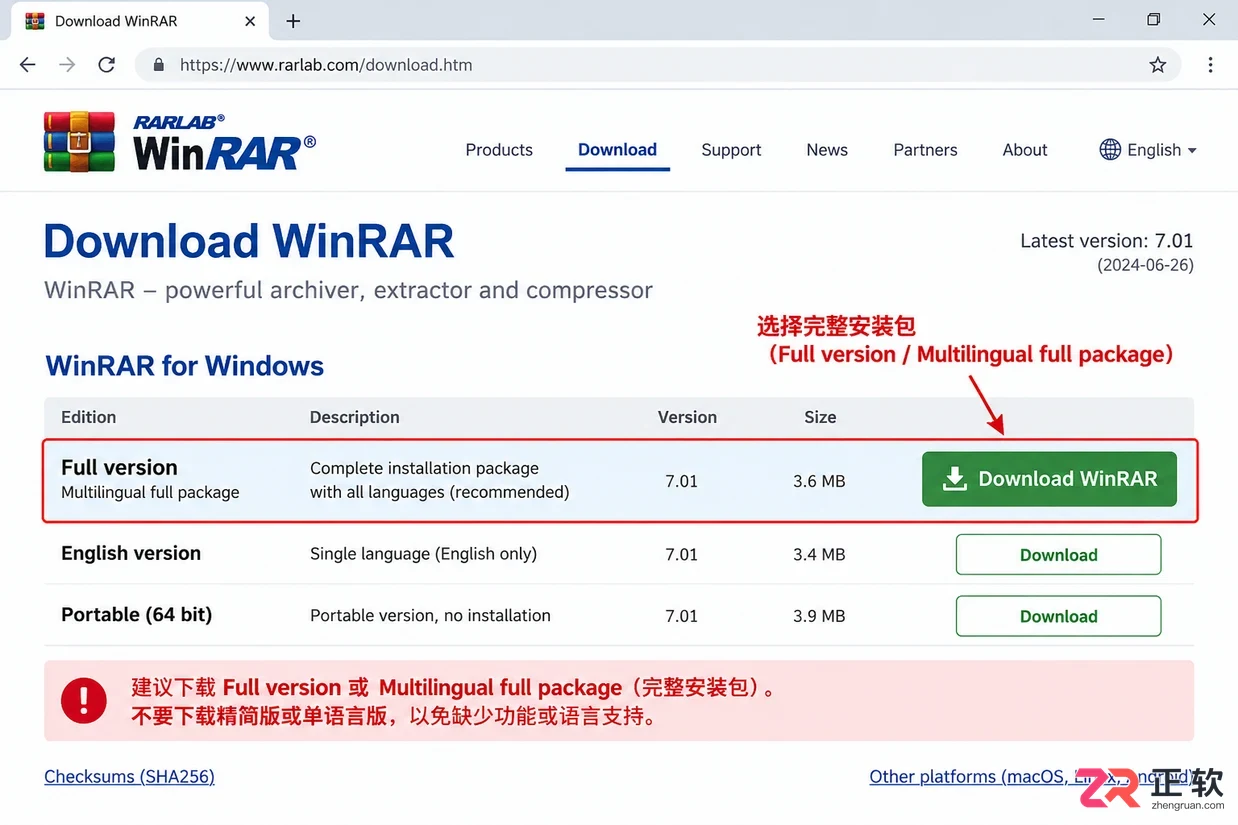Open the browser three-dot menu

pos(1210,65)
